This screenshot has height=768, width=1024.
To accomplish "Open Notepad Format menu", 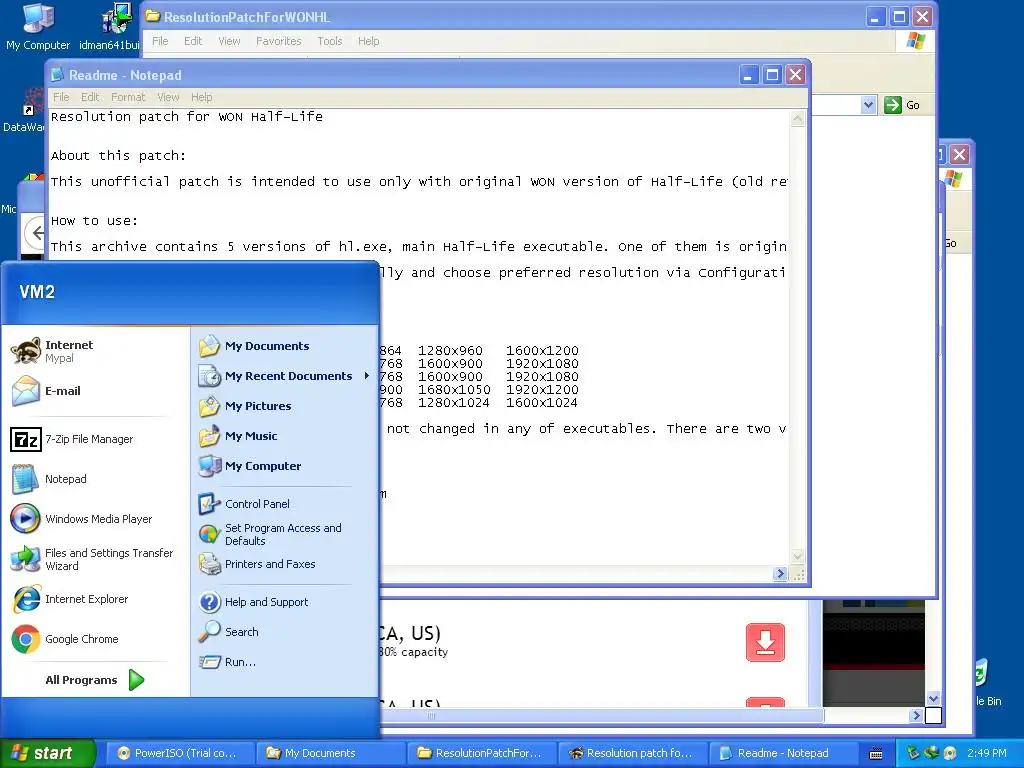I will click(128, 97).
